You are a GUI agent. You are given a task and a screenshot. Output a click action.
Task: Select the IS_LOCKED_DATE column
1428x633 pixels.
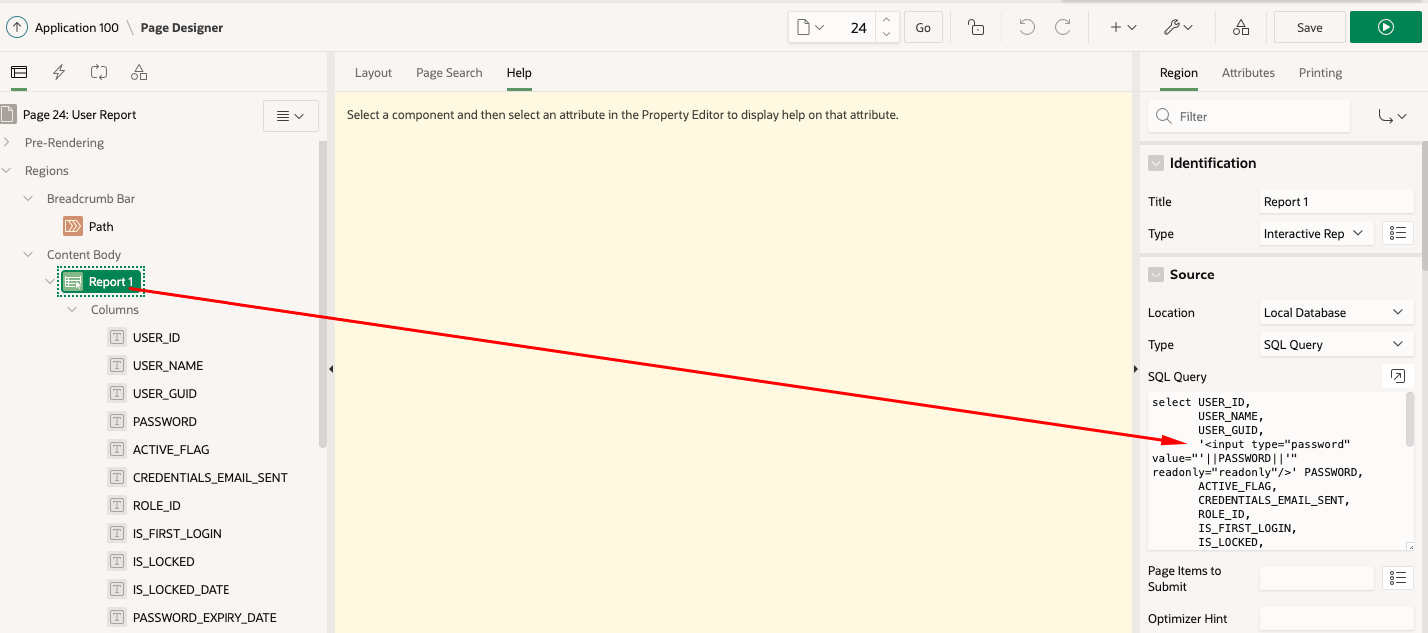[x=181, y=590]
